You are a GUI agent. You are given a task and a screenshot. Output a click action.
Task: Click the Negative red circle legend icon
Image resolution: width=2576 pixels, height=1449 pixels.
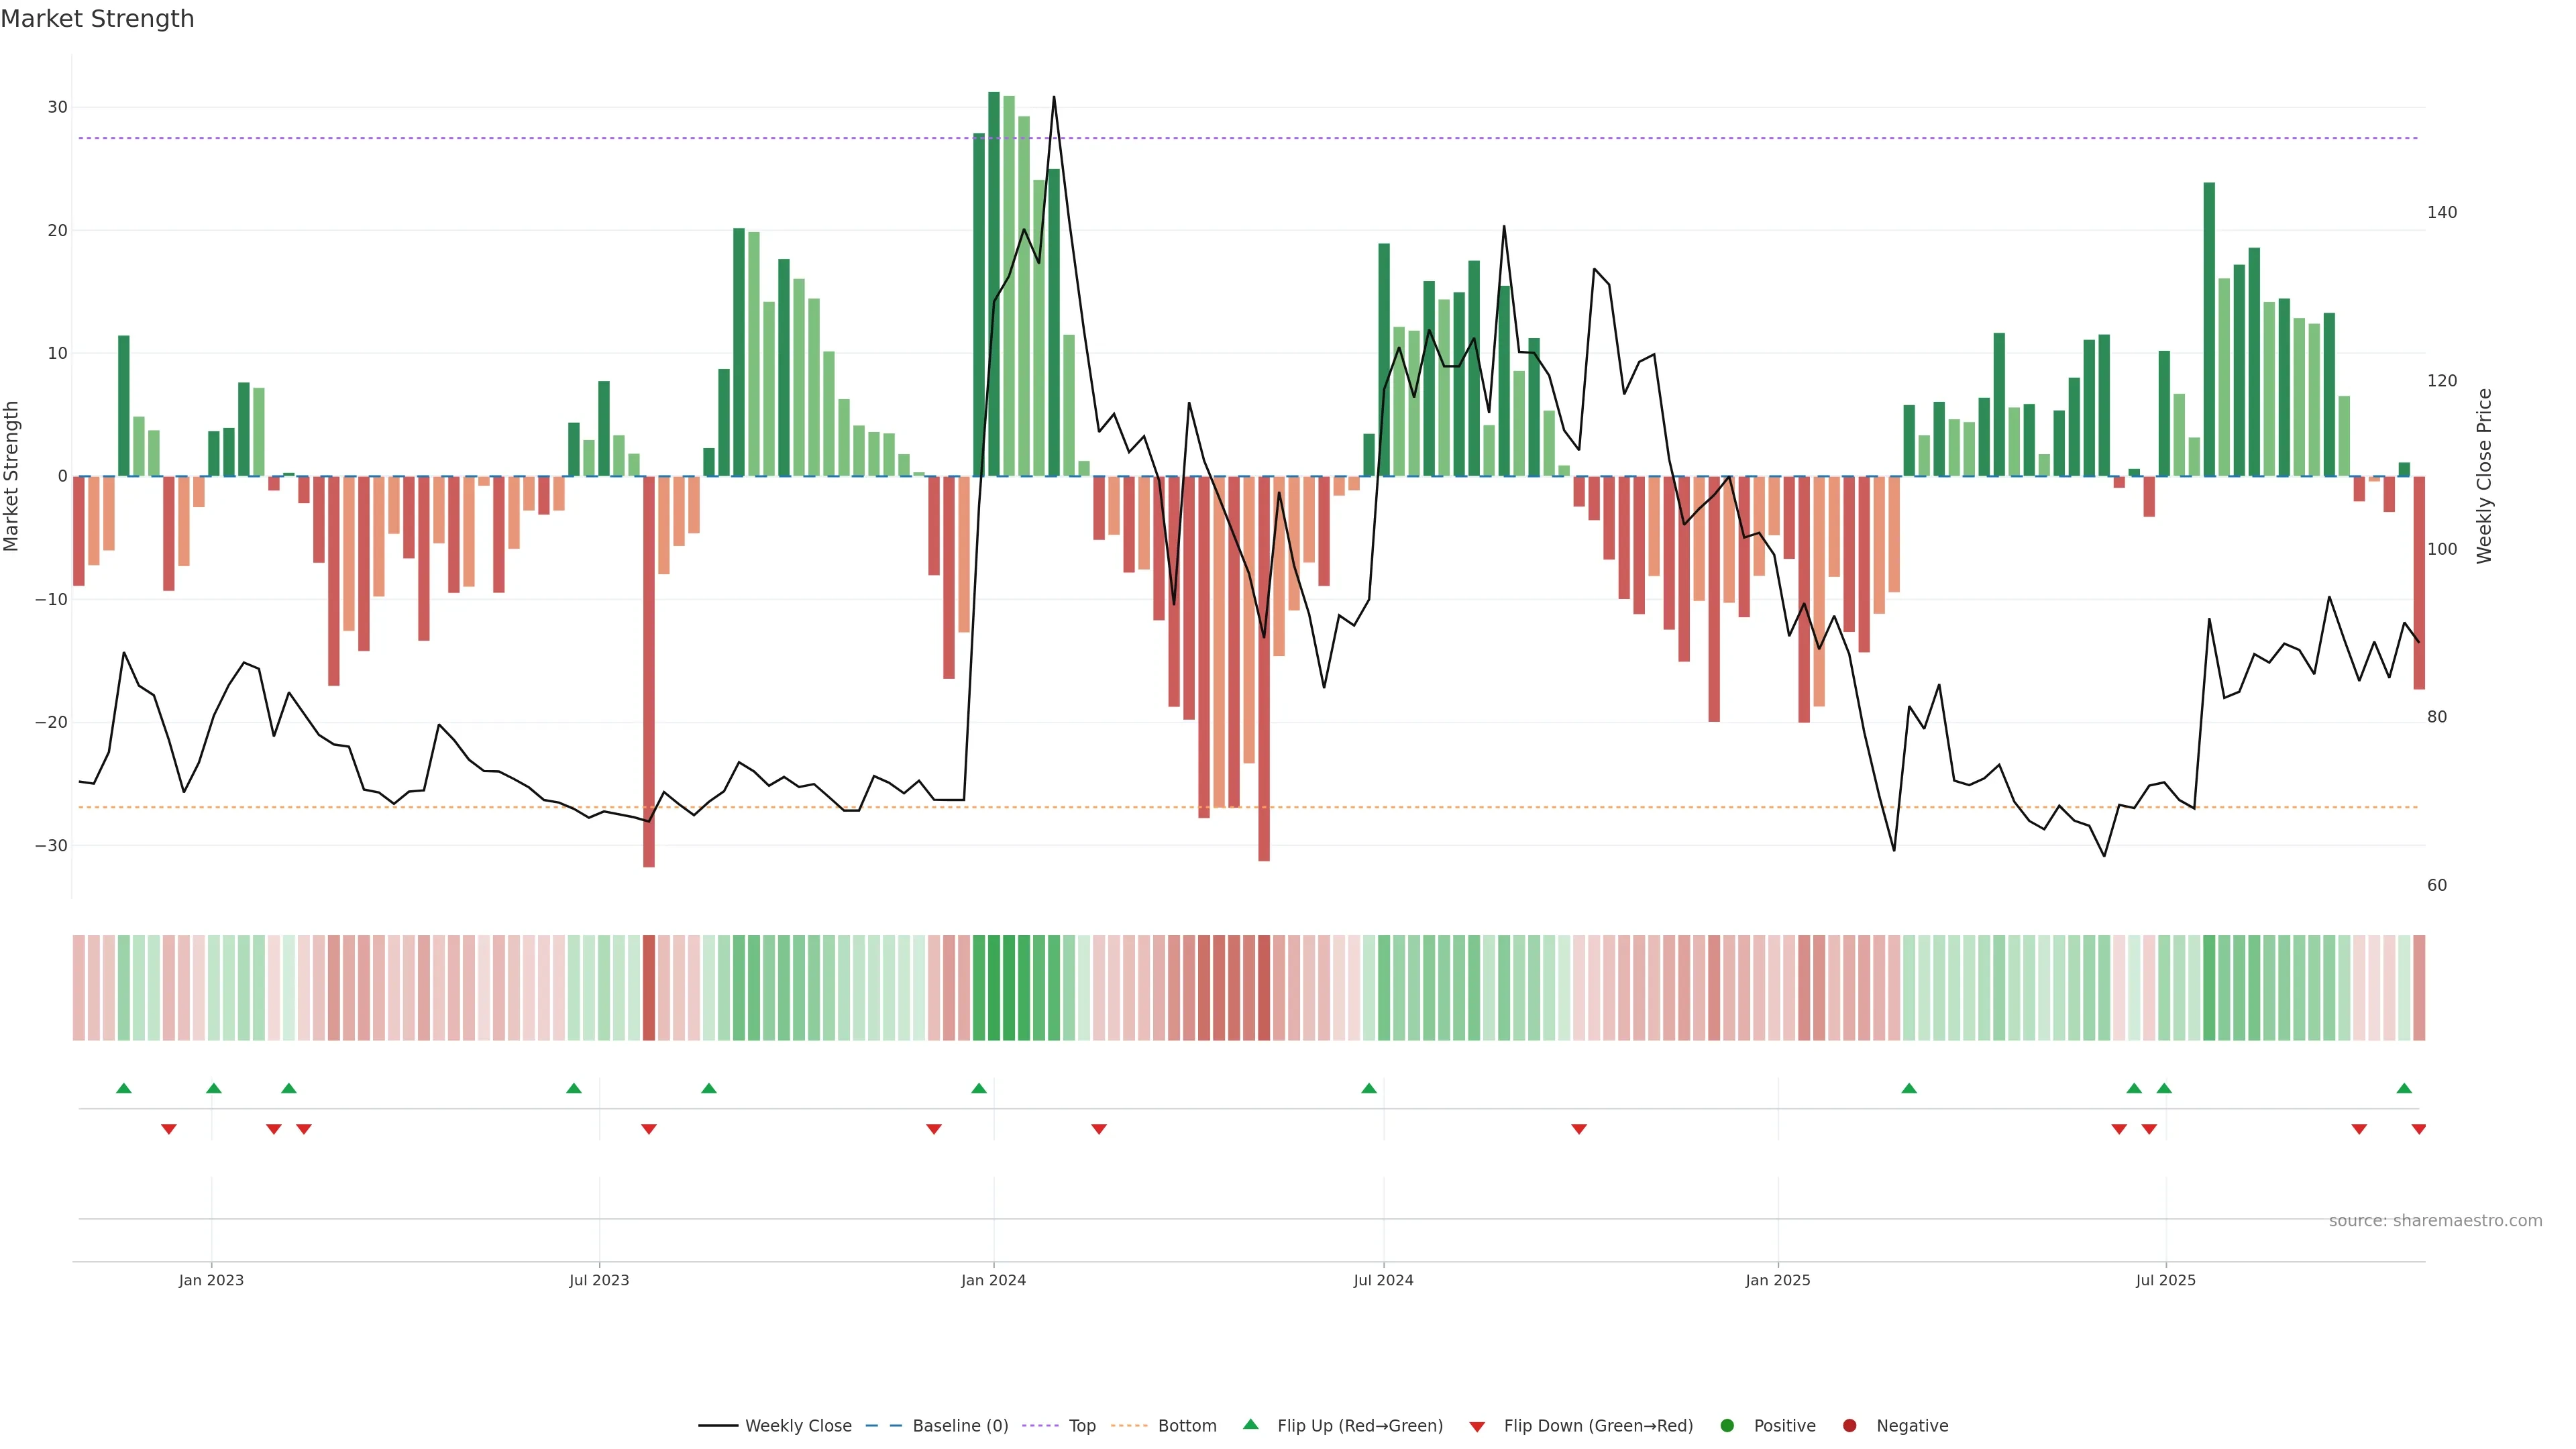[1849, 1426]
